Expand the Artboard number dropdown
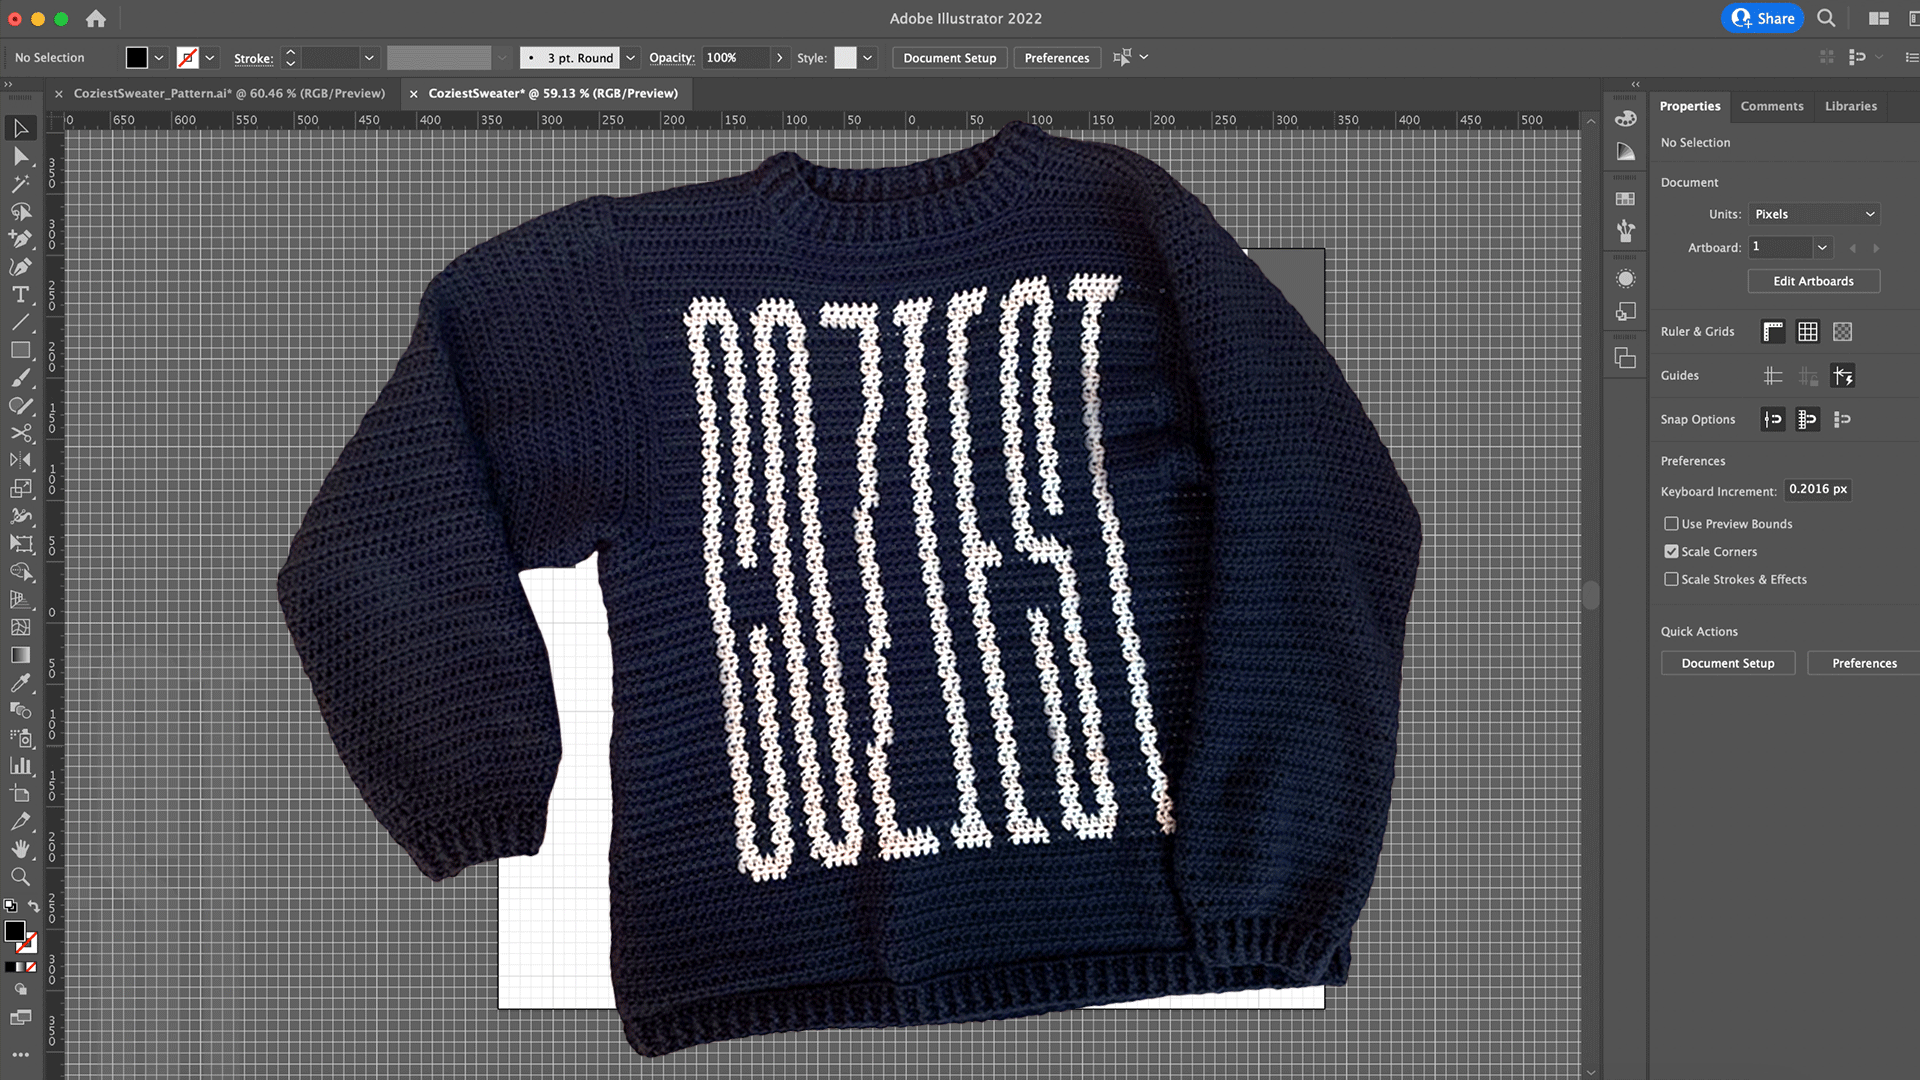The width and height of the screenshot is (1920, 1080). point(1822,247)
